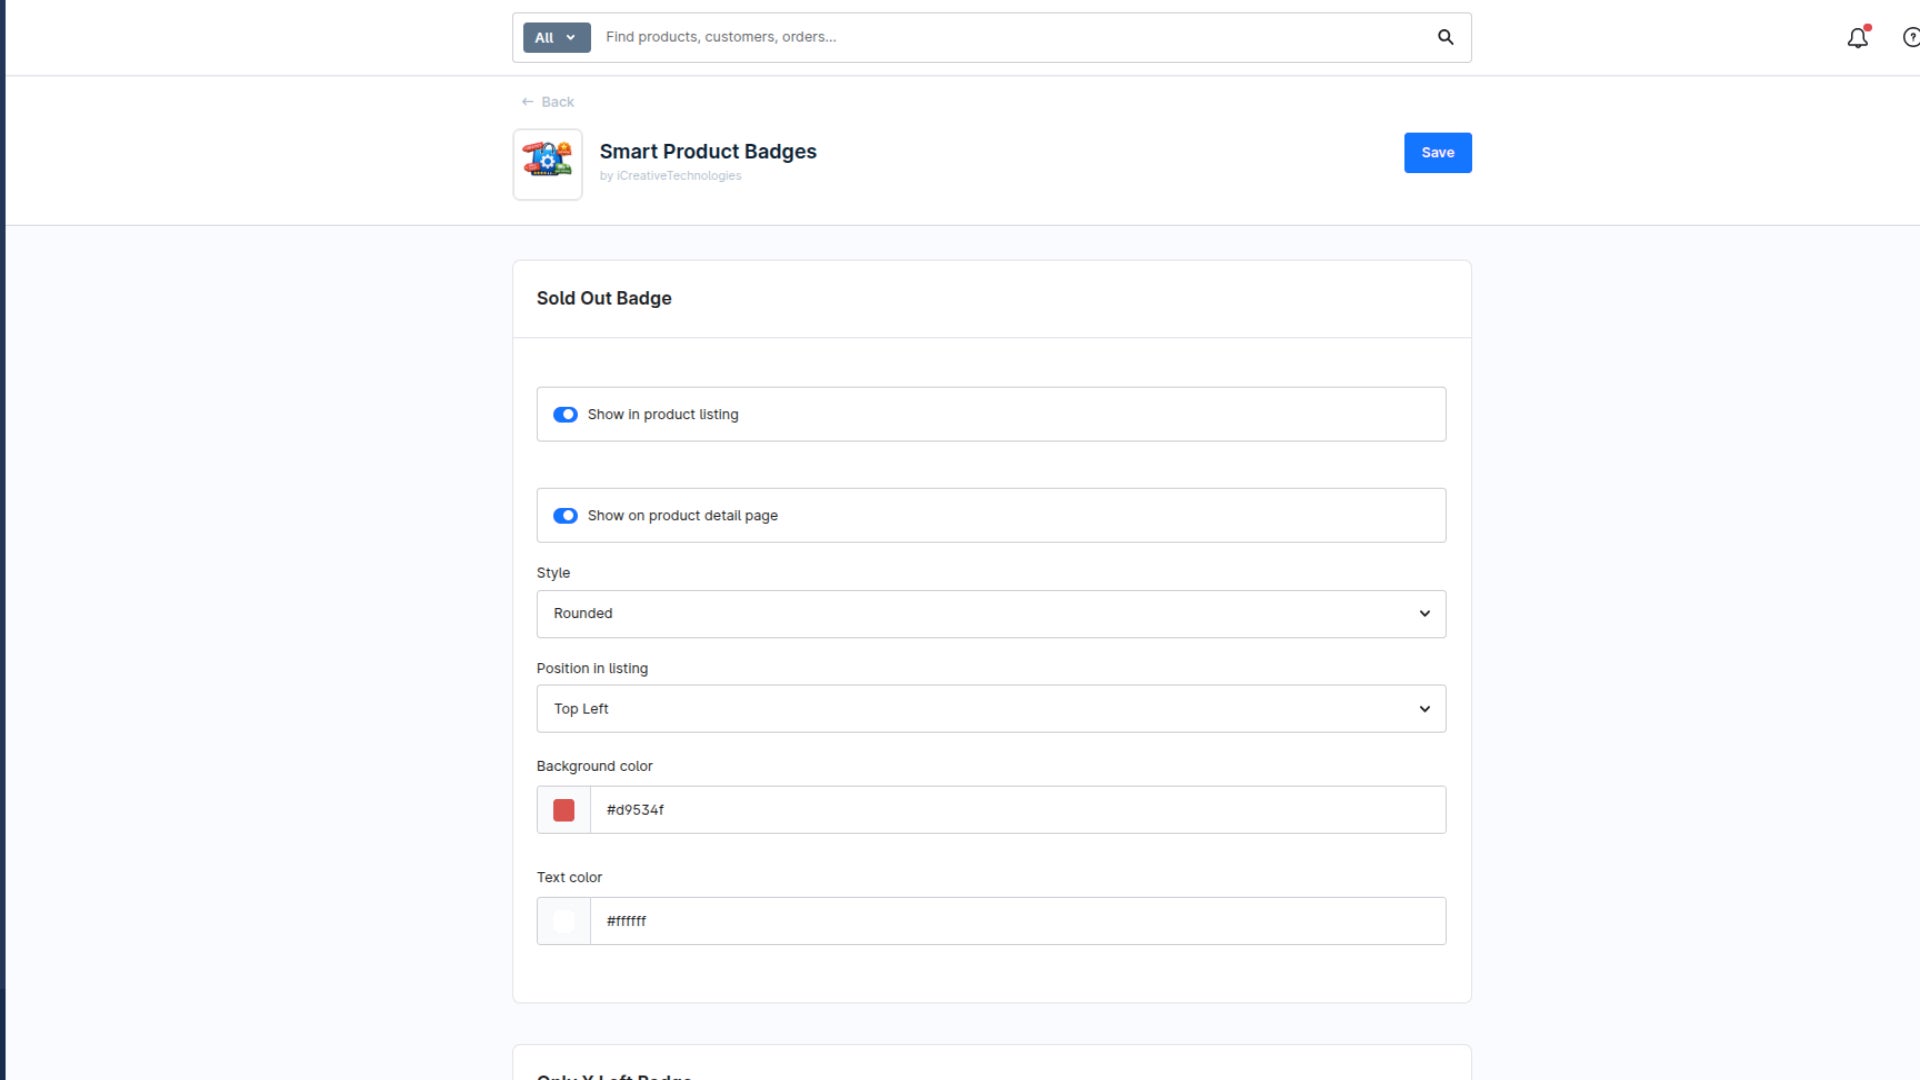Edit the Text color hex field #ffffff

1018,921
